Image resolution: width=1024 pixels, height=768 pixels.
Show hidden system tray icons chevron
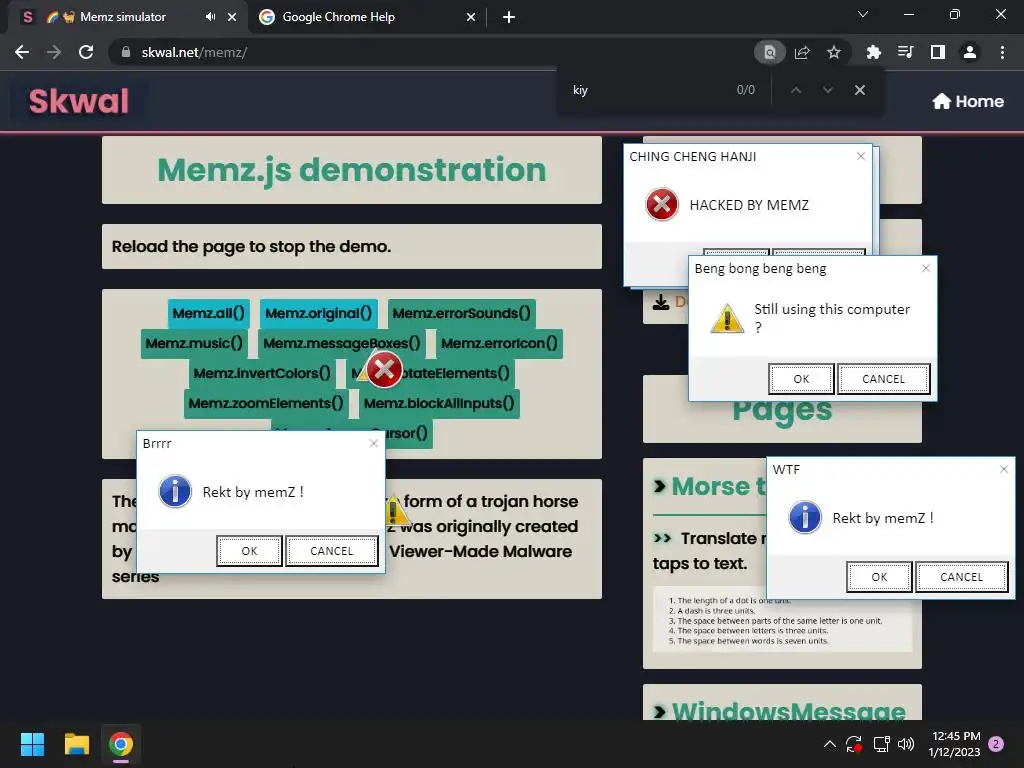[x=829, y=744]
